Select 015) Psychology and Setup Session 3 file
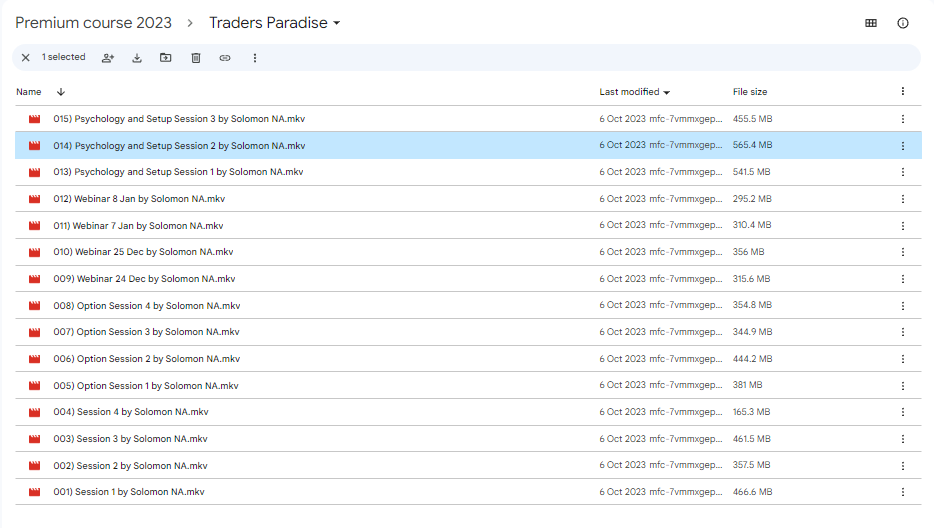 (468, 119)
